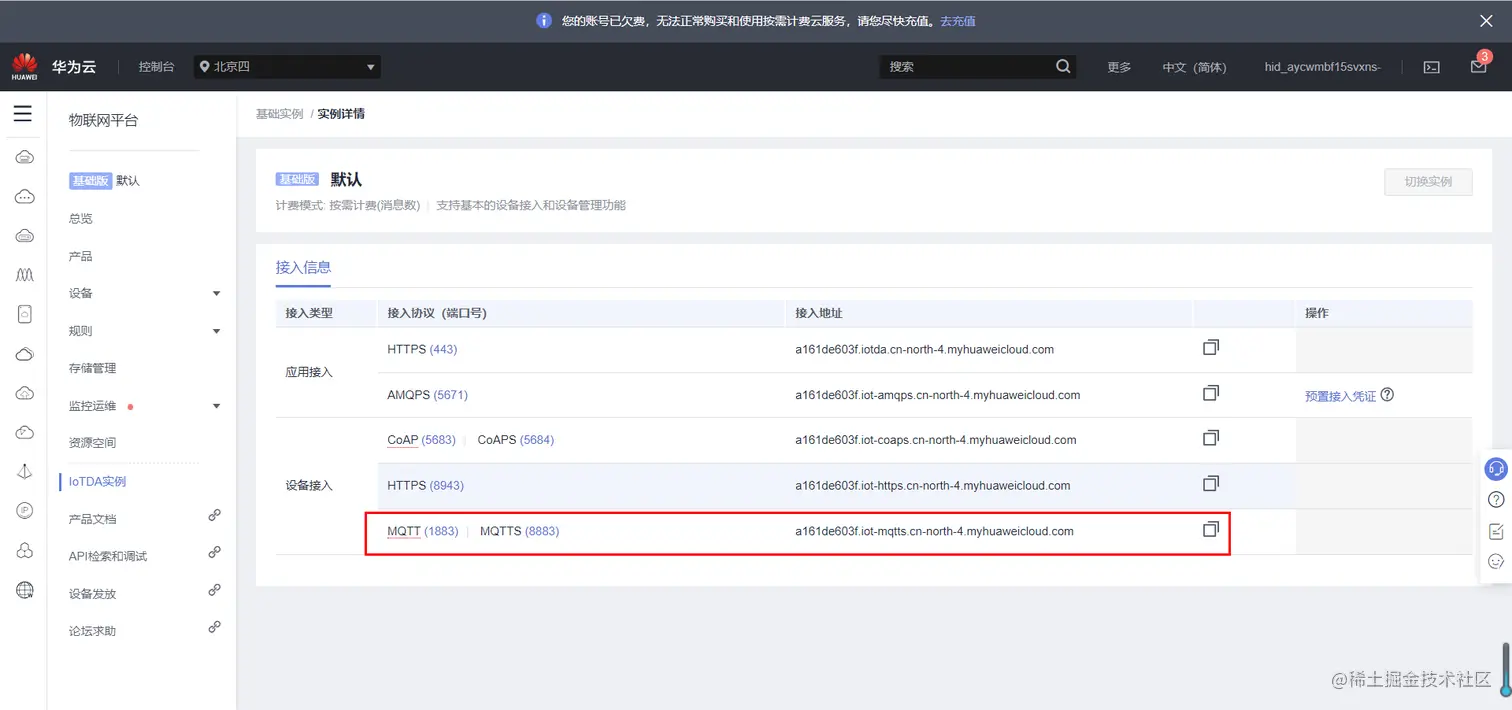
Task: Click the 华为云 brand text
Action: pyautogui.click(x=74, y=67)
